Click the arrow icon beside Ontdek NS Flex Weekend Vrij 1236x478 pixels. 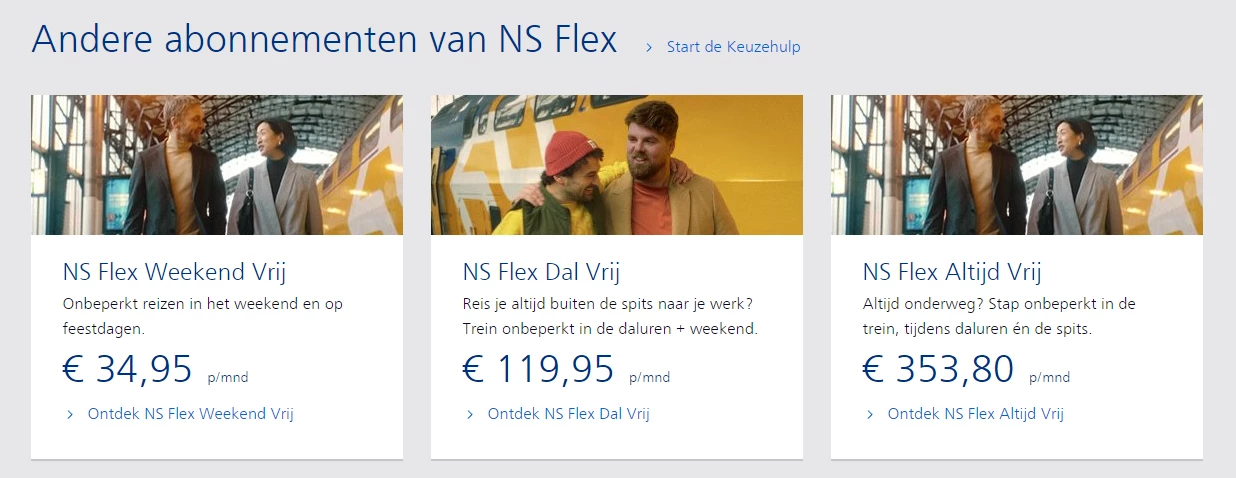[x=70, y=414]
